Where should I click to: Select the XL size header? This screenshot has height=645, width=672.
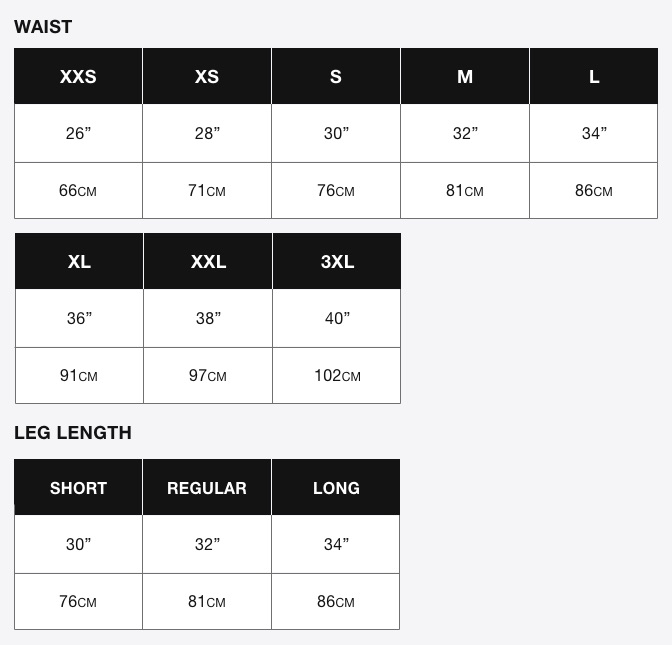point(79,261)
